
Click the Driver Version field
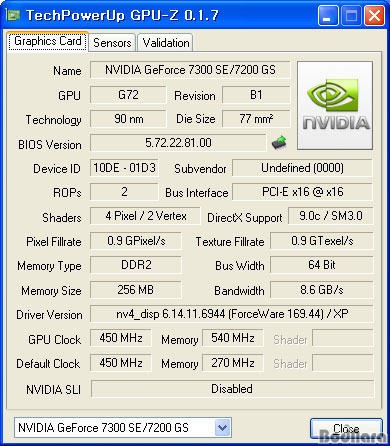pyautogui.click(x=232, y=314)
